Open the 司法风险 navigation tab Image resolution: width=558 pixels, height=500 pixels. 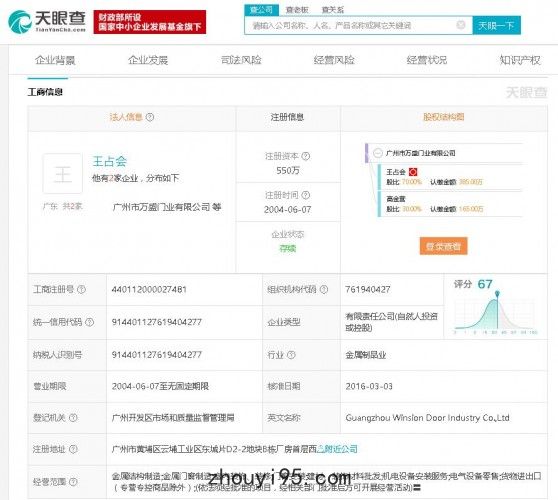241,60
